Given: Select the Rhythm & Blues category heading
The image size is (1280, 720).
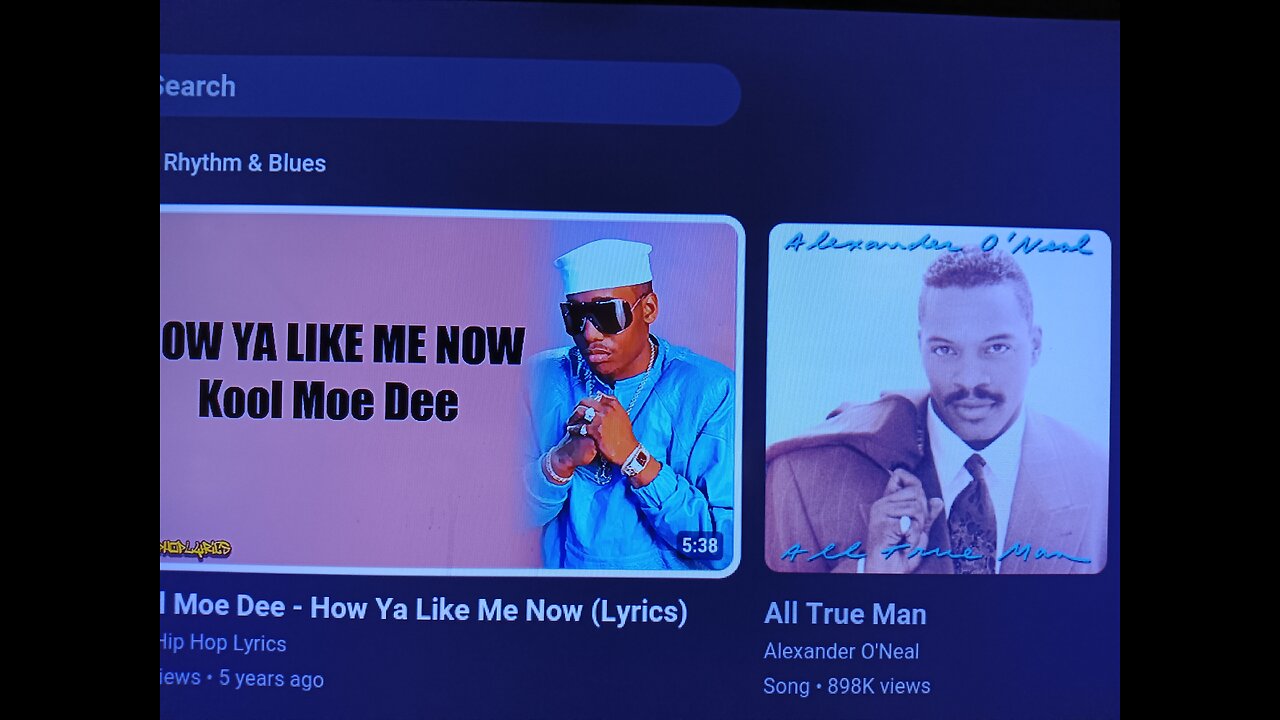Looking at the screenshot, I should [245, 163].
